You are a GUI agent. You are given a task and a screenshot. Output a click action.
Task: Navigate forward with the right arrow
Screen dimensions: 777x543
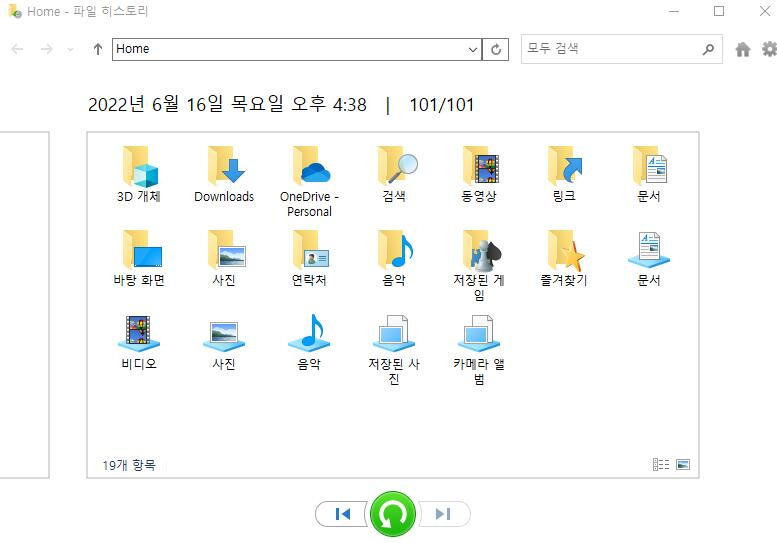tap(47, 49)
